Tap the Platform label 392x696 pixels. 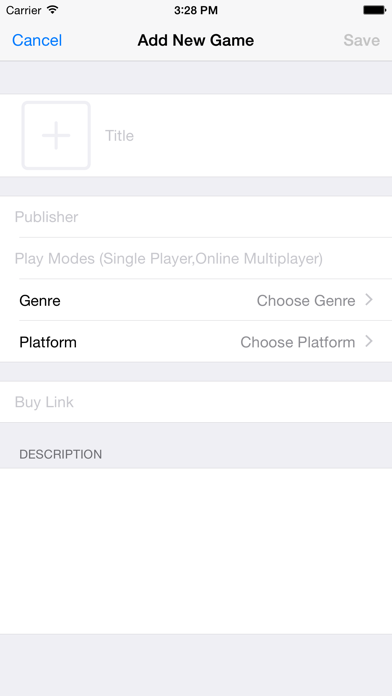coord(48,342)
